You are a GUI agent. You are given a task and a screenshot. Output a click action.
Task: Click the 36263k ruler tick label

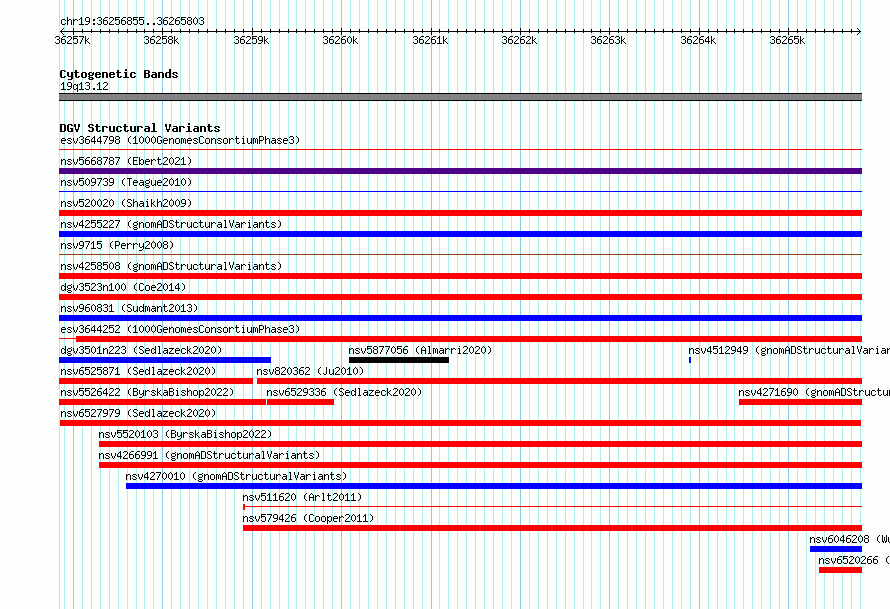(x=608, y=40)
